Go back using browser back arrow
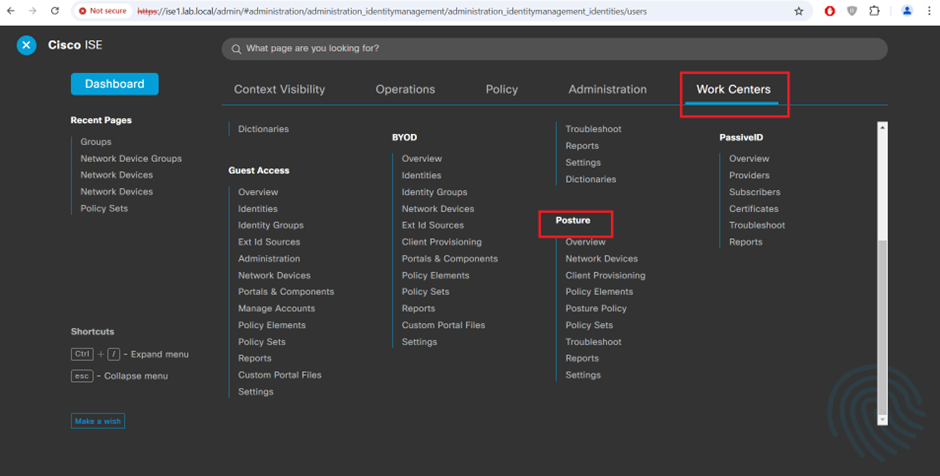Screen dimensions: 940x476 (x=11, y=11)
